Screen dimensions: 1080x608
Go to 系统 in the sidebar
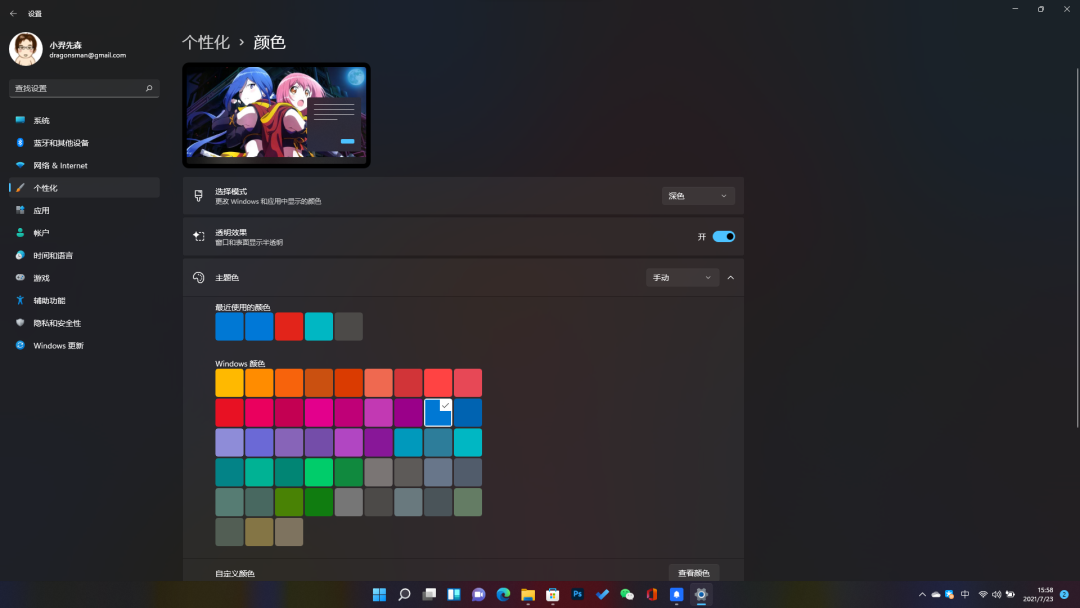[x=41, y=120]
